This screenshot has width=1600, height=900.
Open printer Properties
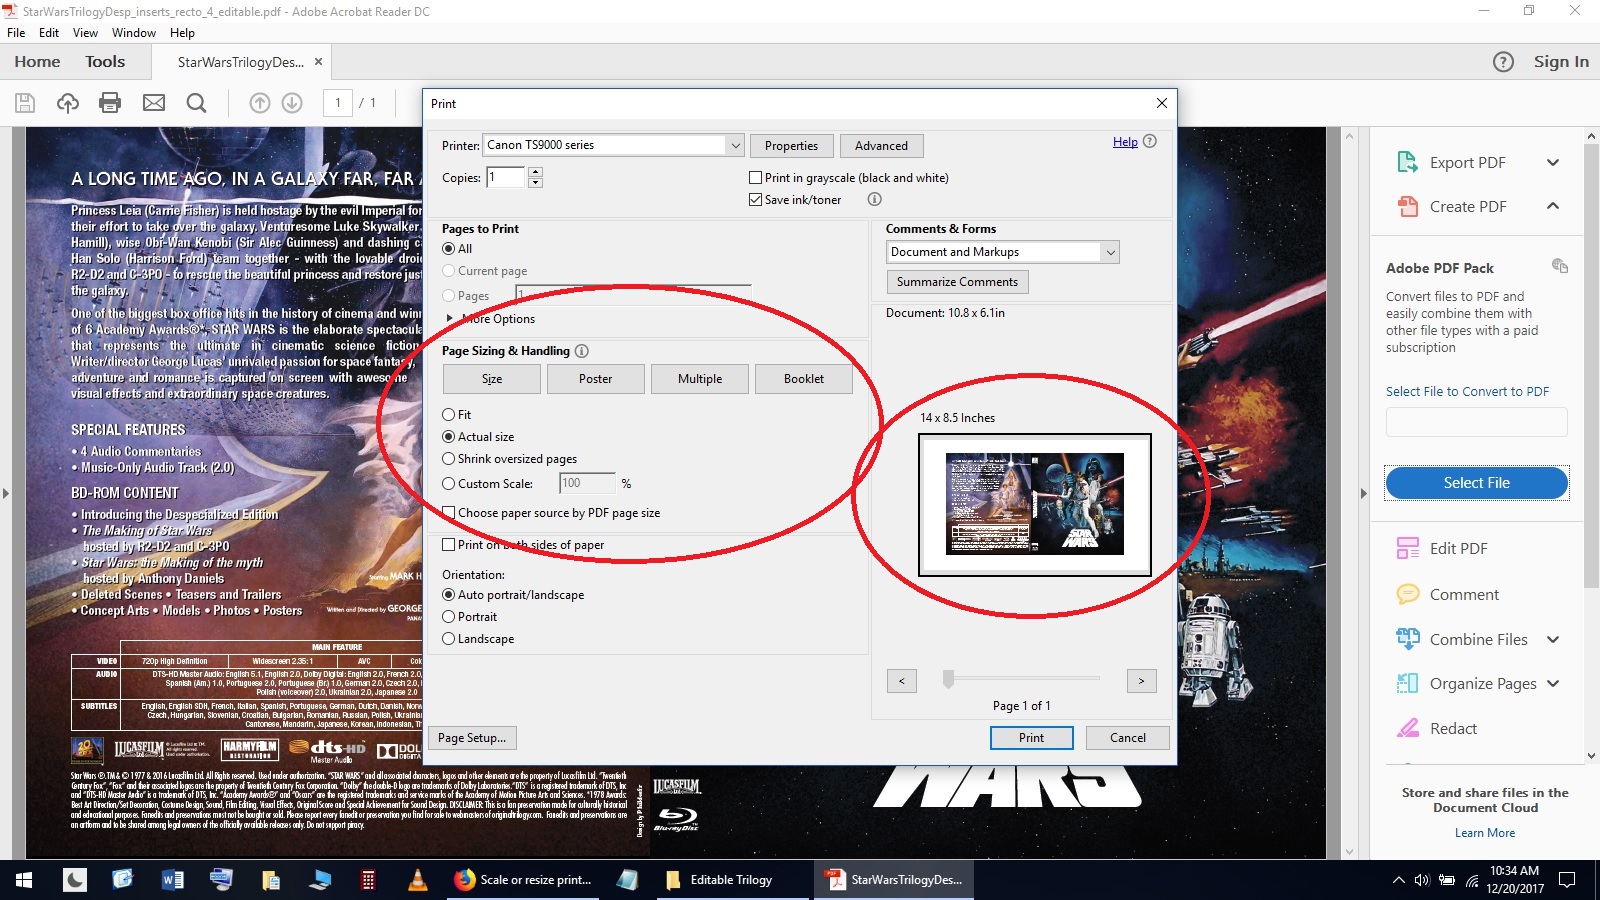point(791,146)
